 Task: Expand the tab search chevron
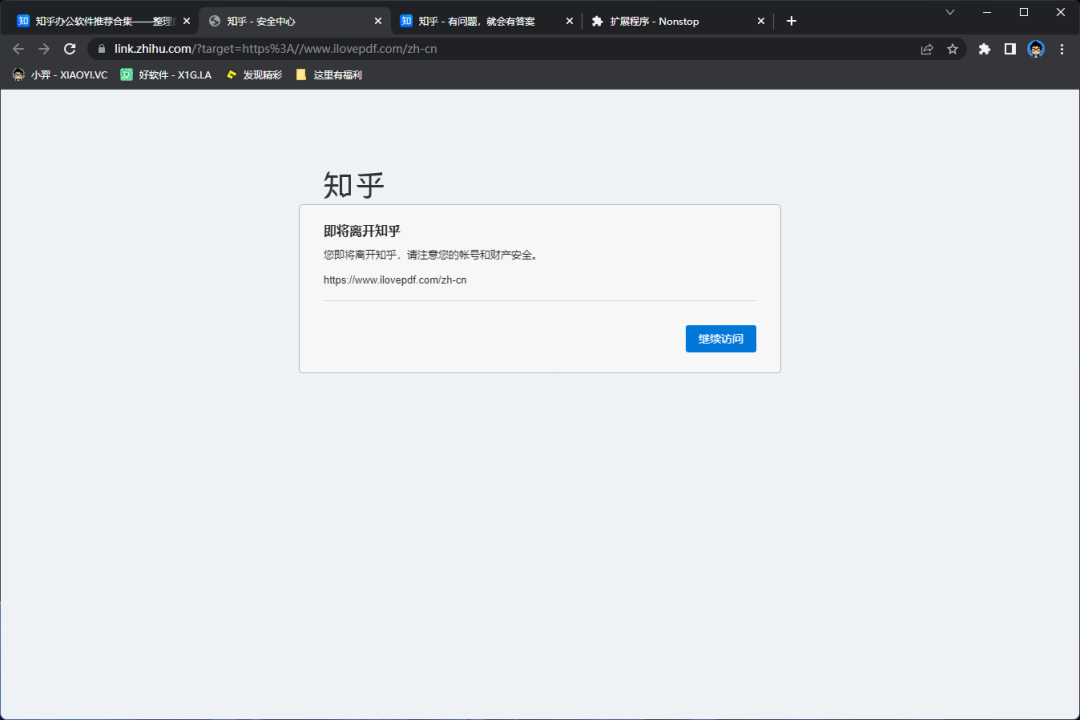950,12
